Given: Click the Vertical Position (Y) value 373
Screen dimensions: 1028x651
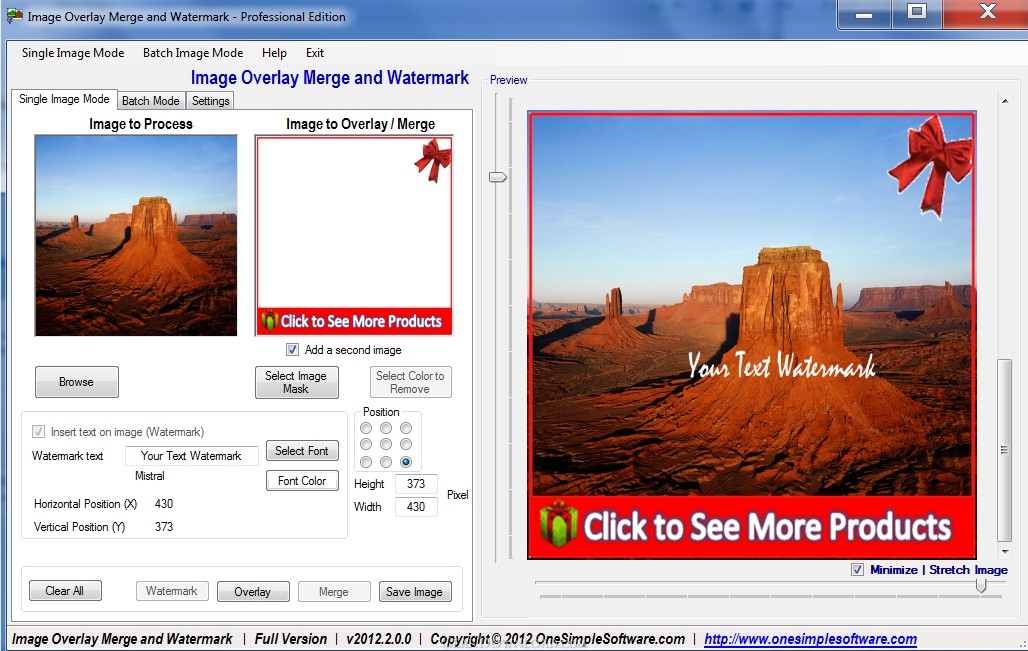Looking at the screenshot, I should 164,526.
